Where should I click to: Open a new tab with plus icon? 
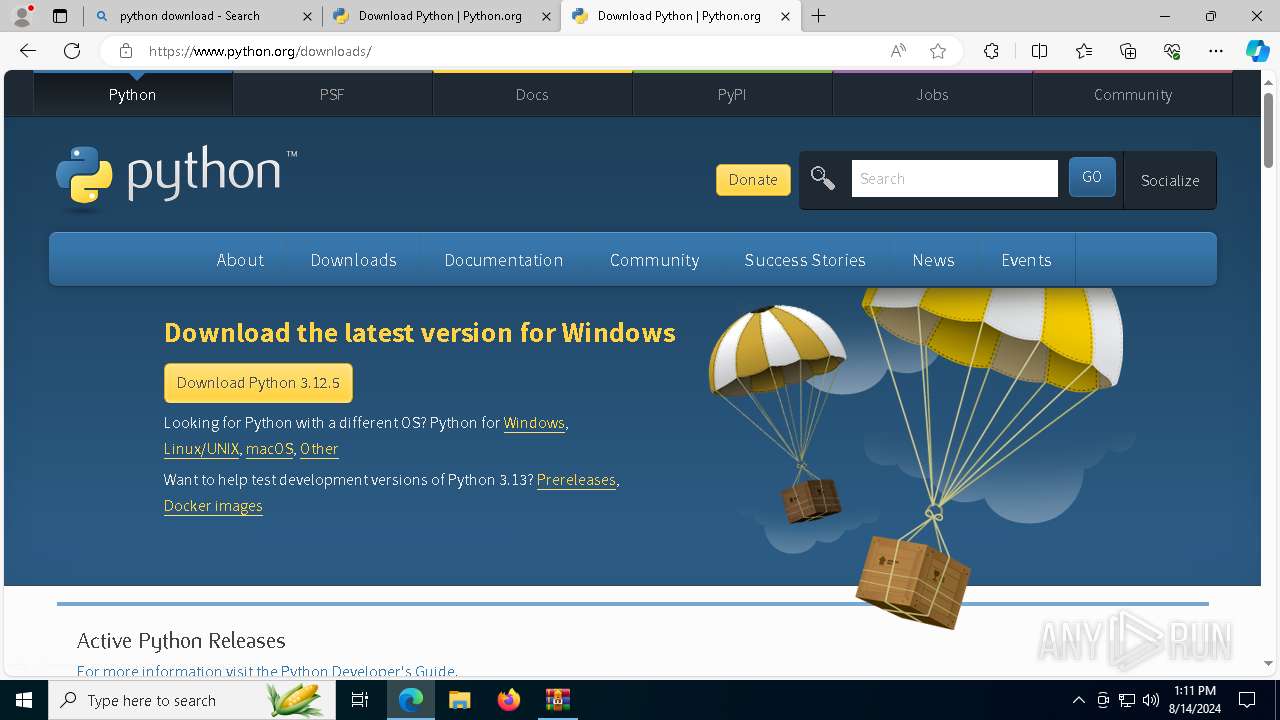click(x=819, y=16)
